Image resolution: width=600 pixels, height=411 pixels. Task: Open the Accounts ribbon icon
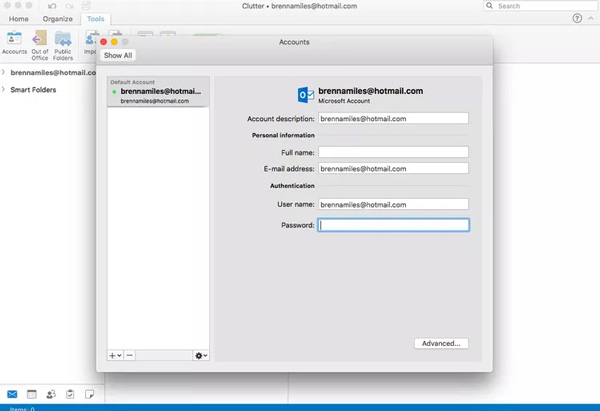point(15,42)
